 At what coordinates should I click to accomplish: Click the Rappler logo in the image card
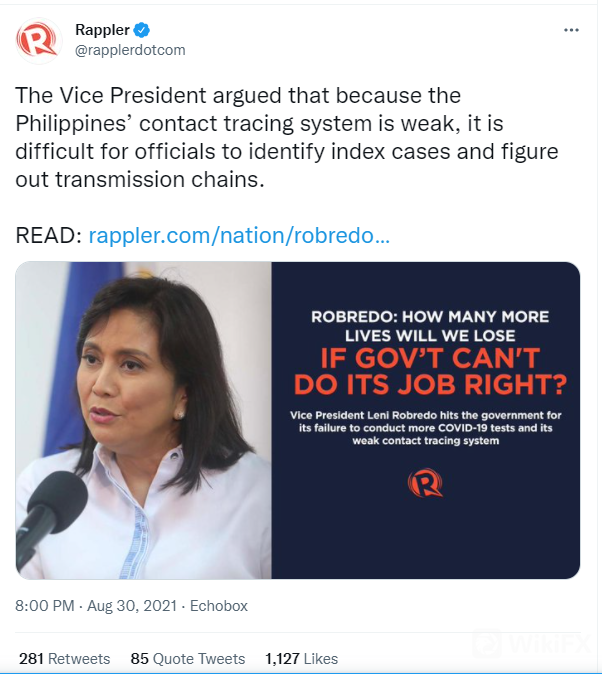(425, 484)
